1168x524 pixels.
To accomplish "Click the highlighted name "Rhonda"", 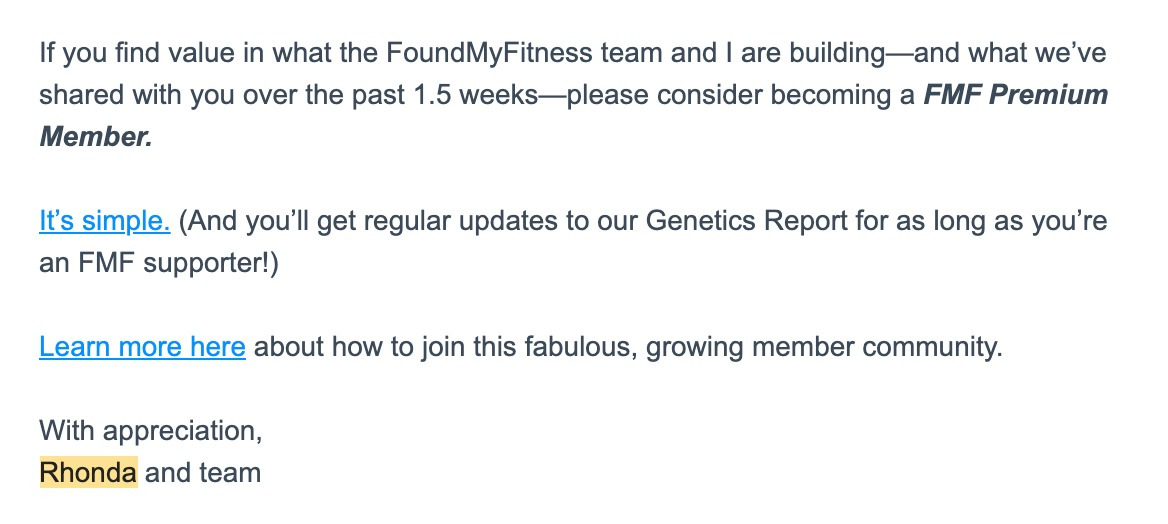I will (88, 472).
